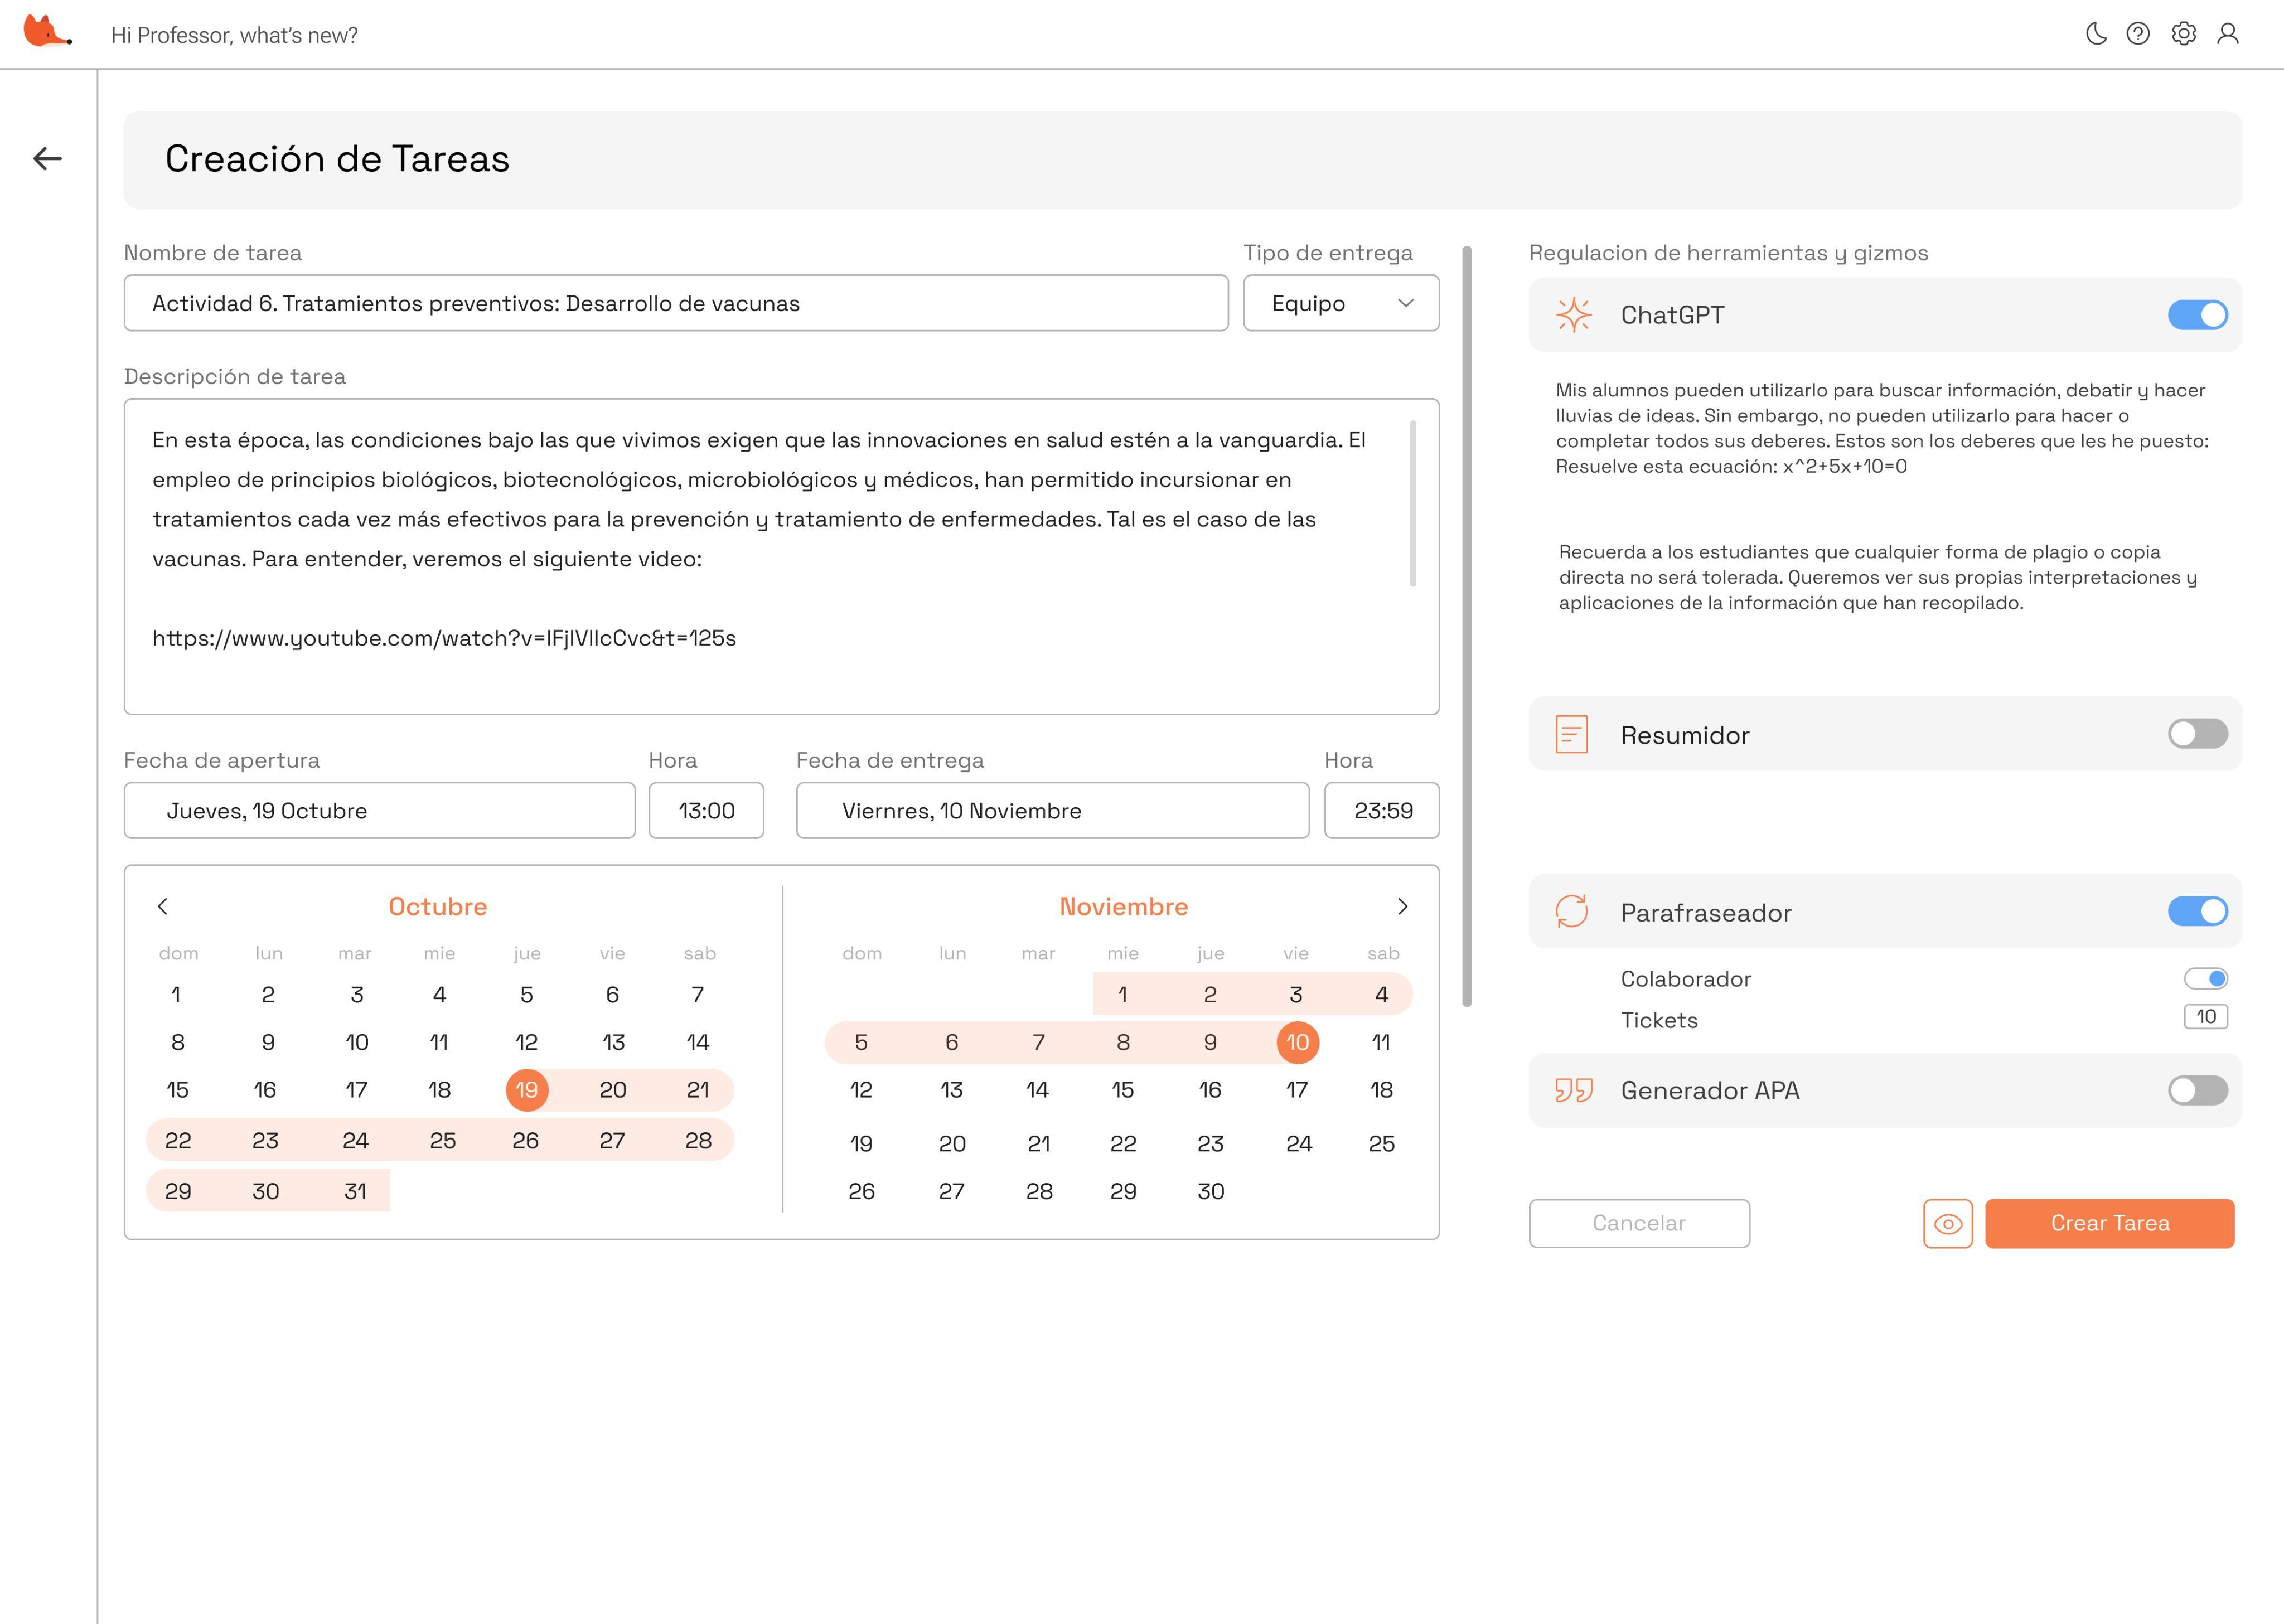The image size is (2284, 1624).
Task: Go to previous month in calendar
Action: coord(163,906)
